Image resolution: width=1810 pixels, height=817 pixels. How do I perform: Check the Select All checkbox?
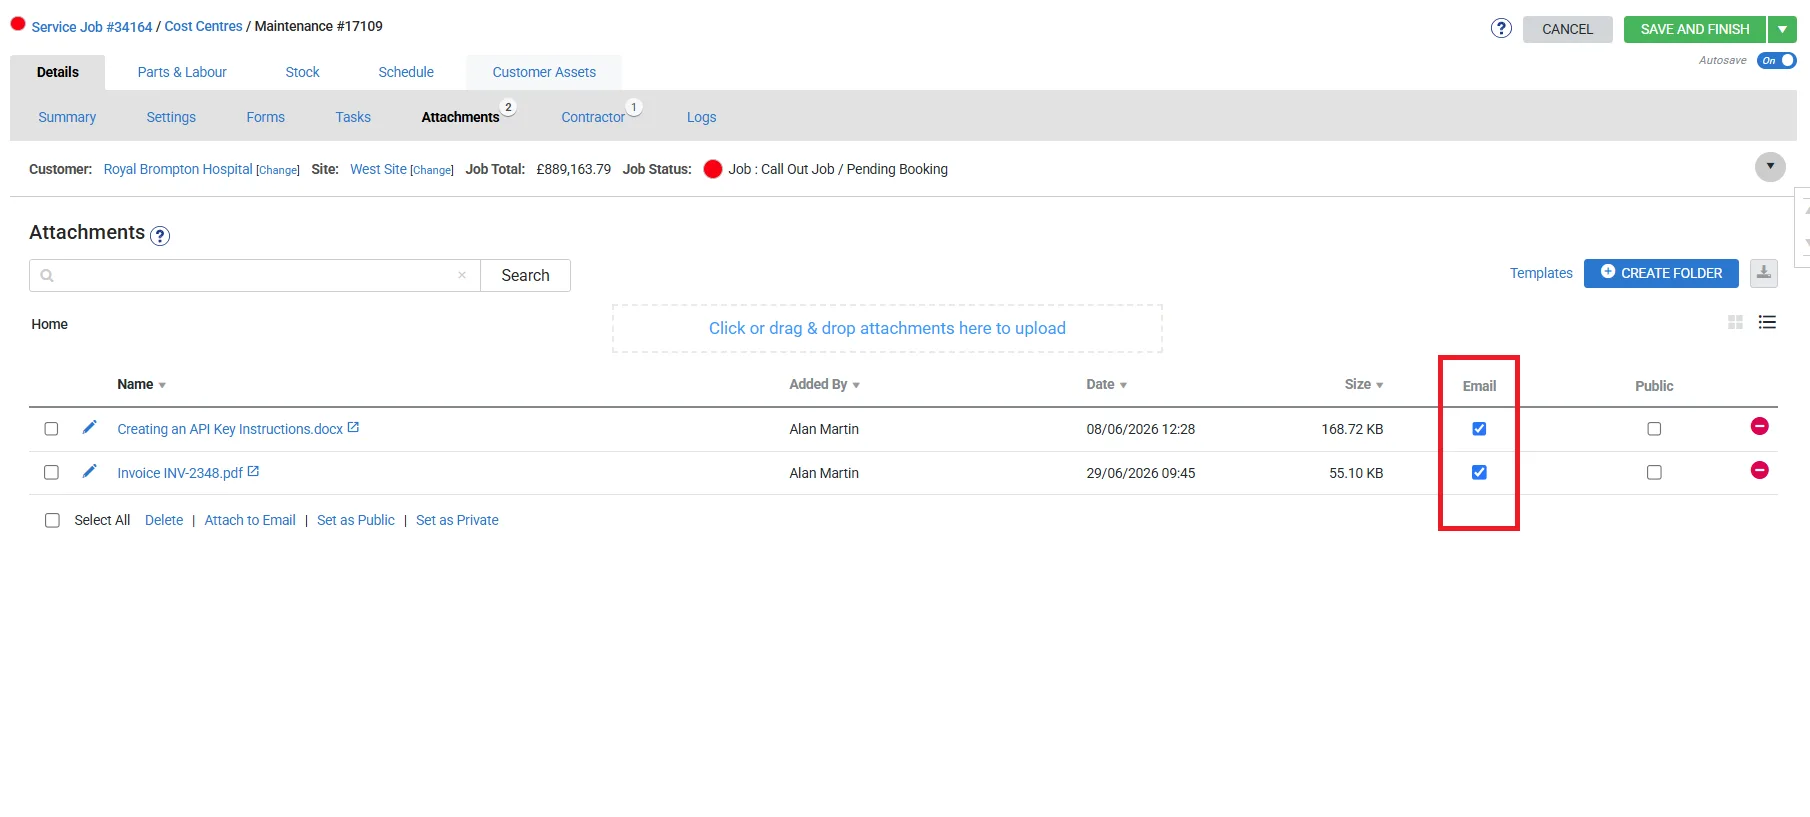tap(52, 520)
